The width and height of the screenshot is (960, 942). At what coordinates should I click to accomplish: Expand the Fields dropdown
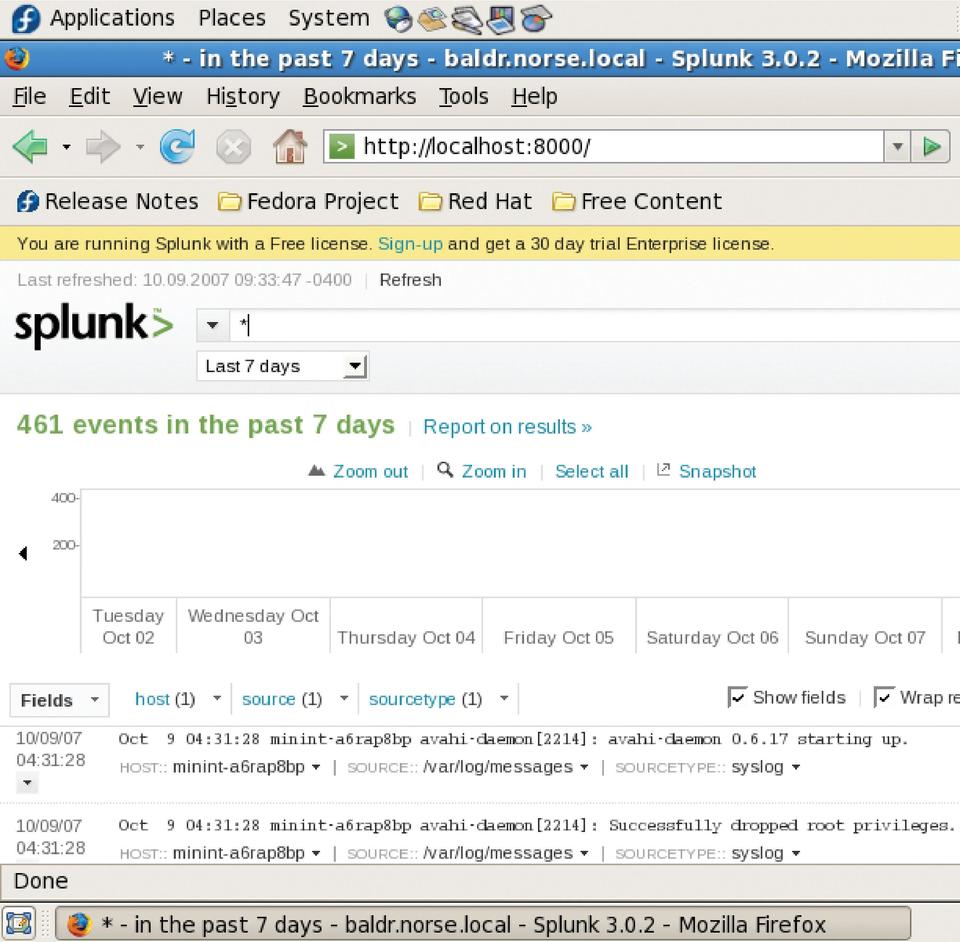[59, 700]
